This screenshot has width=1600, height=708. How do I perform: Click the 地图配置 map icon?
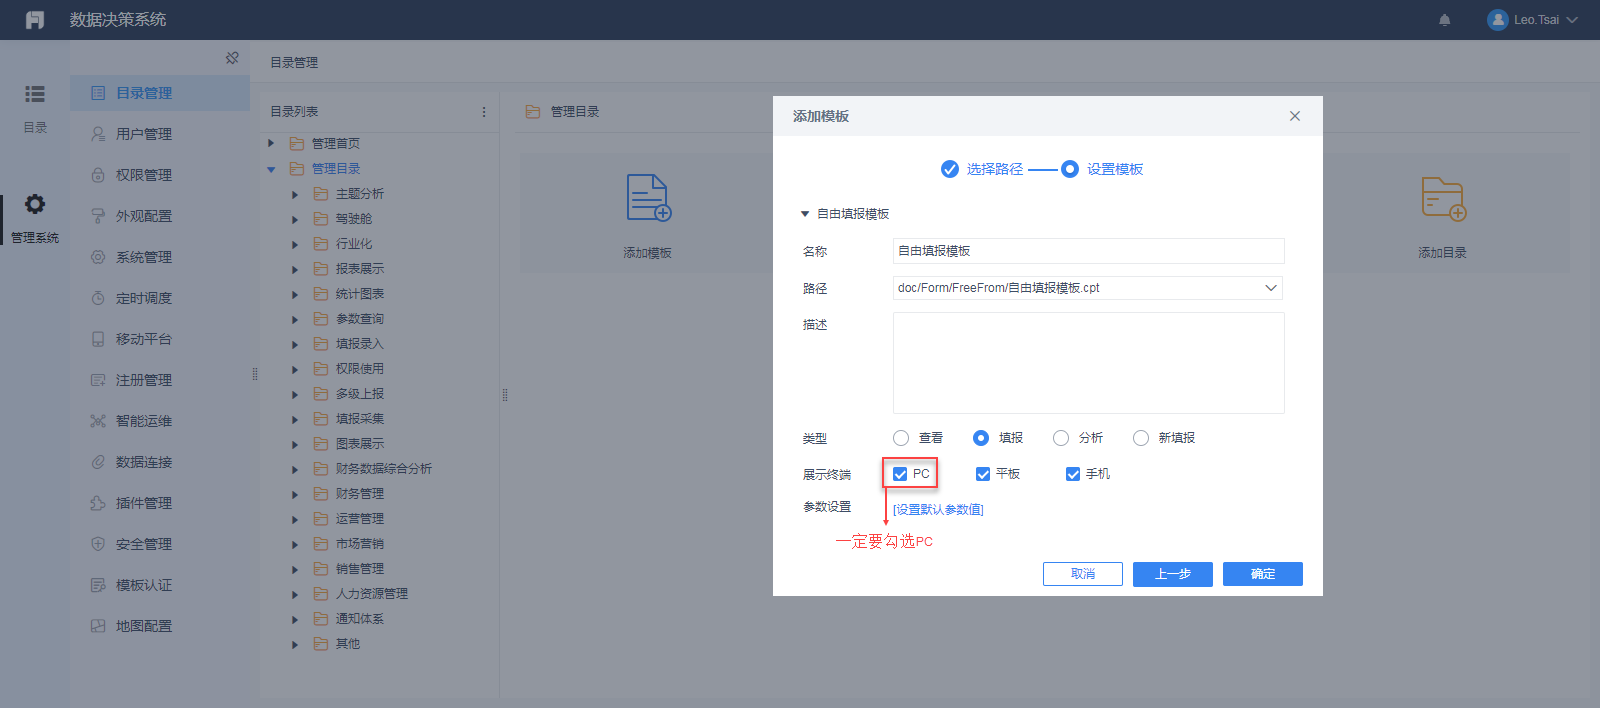pyautogui.click(x=98, y=626)
